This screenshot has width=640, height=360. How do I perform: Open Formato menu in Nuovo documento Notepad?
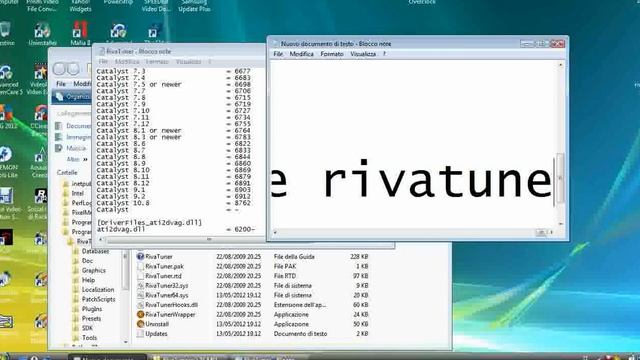point(332,54)
